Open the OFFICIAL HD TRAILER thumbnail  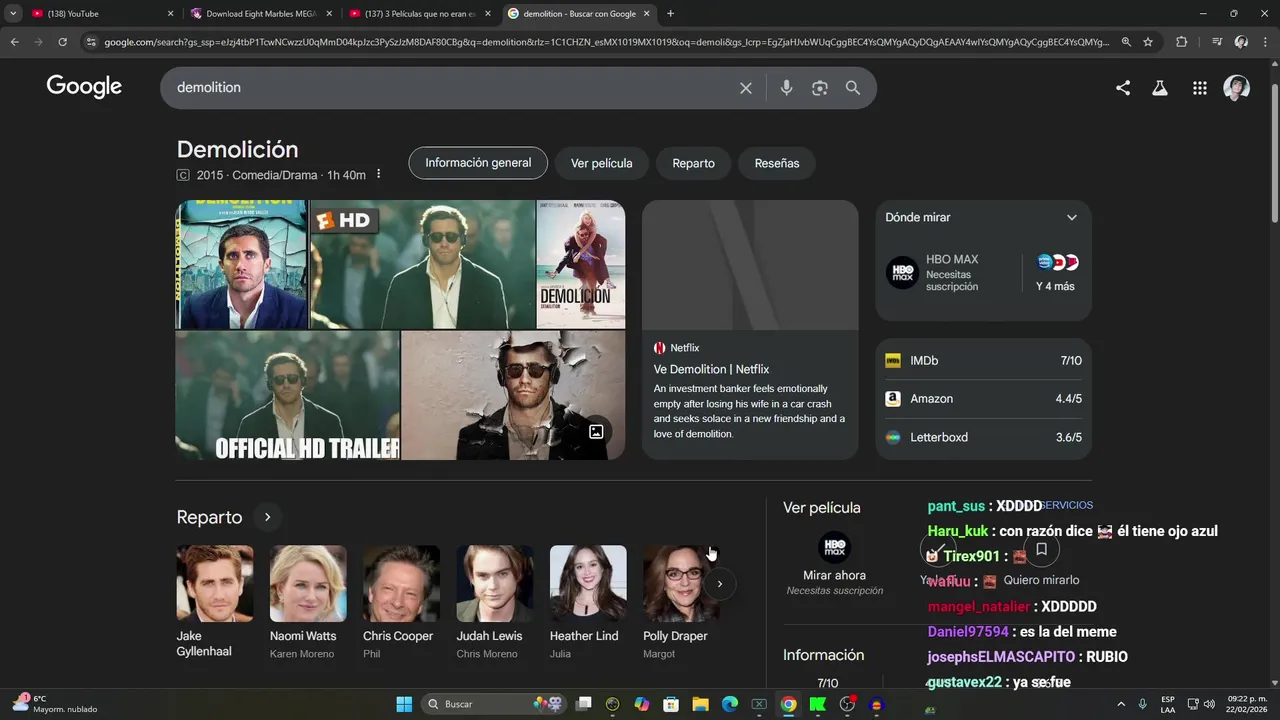[287, 396]
